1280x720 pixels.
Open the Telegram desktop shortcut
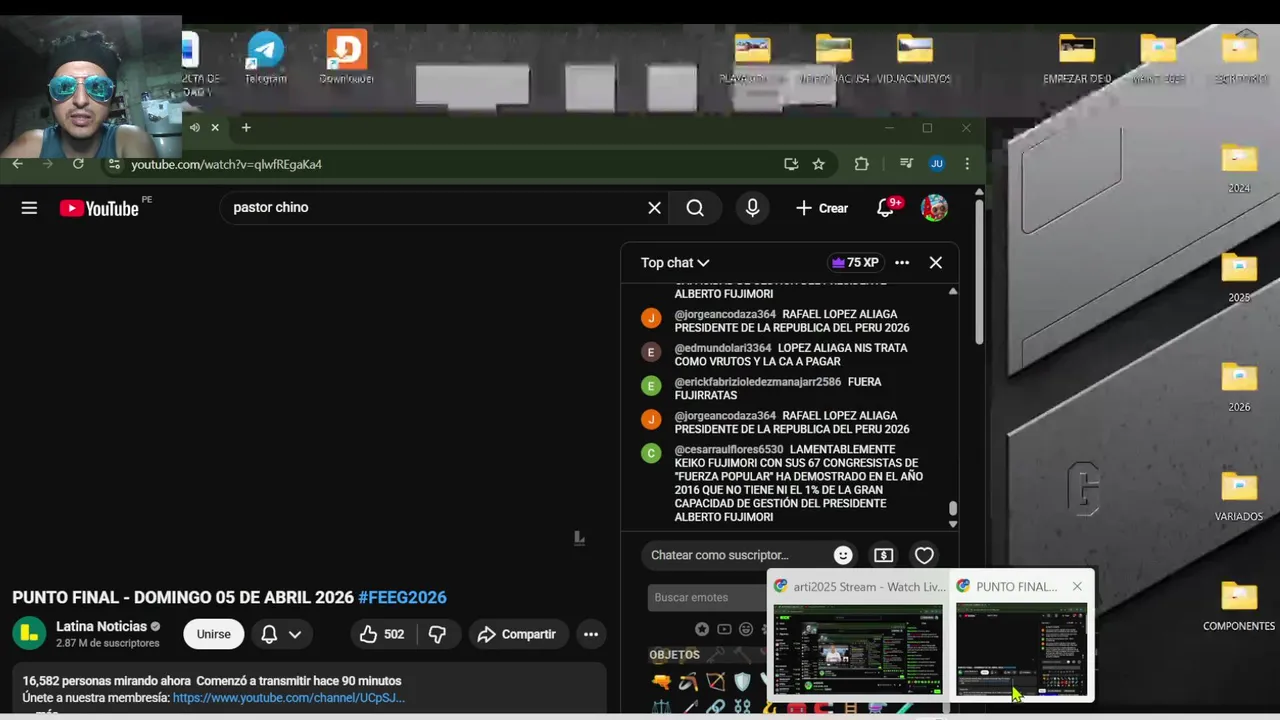[x=266, y=57]
